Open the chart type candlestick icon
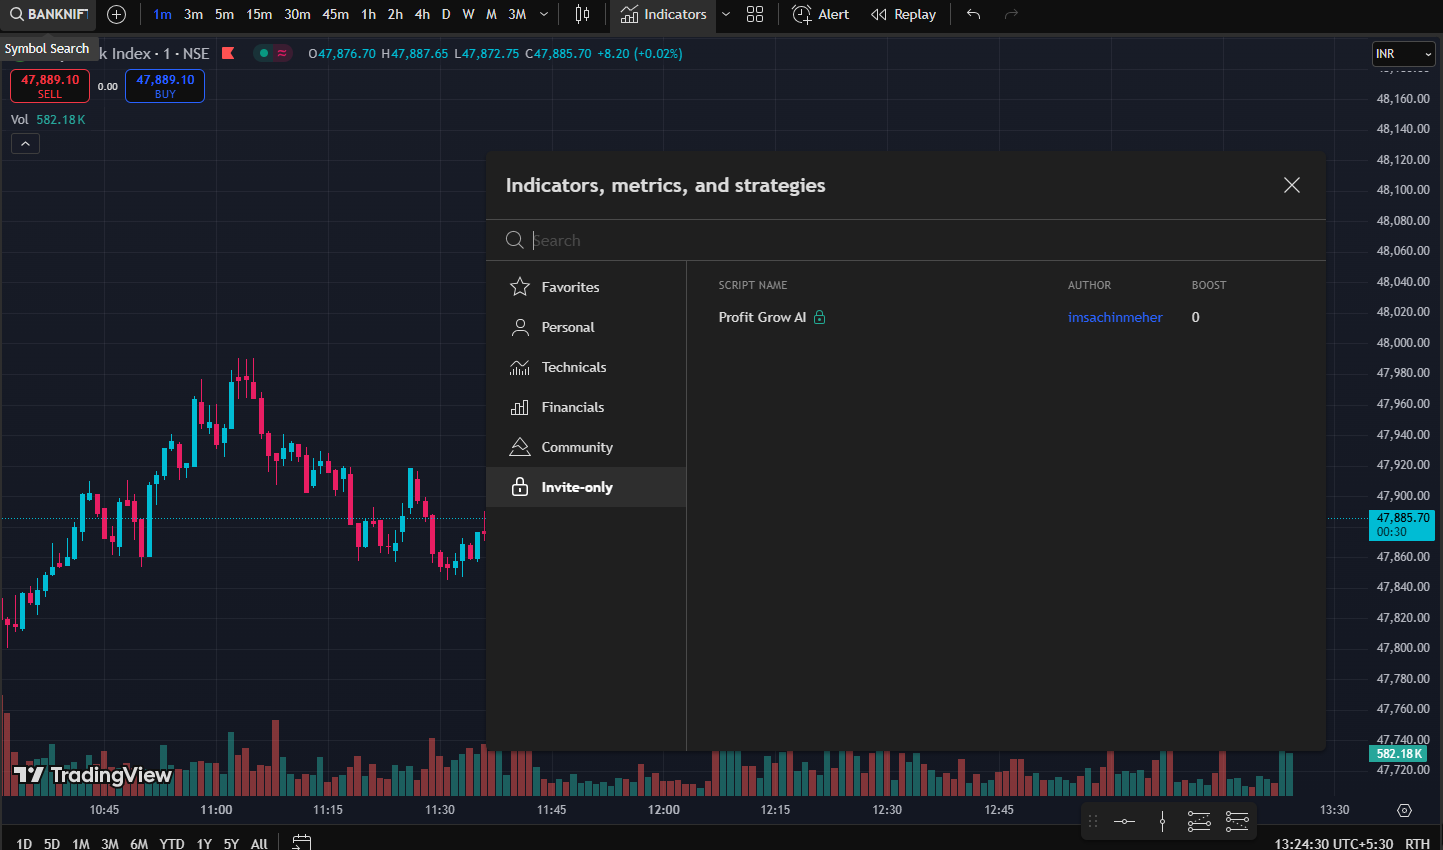Image resolution: width=1443 pixels, height=850 pixels. (x=583, y=14)
